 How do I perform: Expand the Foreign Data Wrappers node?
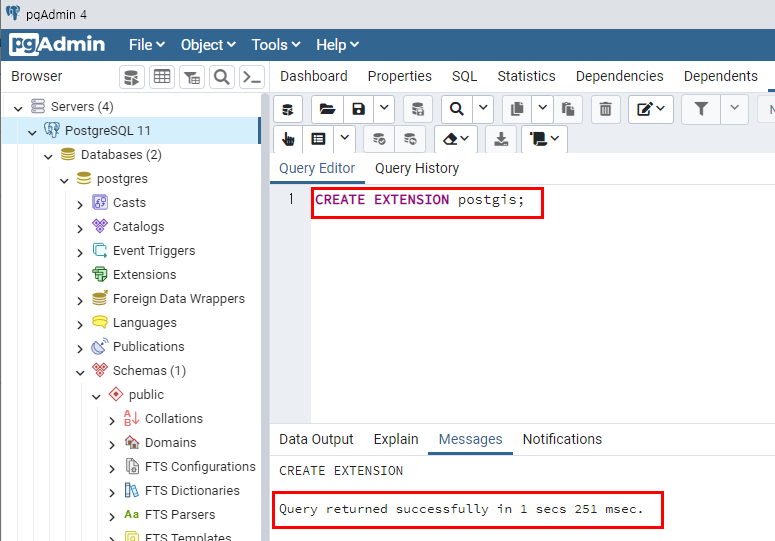pyautogui.click(x=80, y=300)
